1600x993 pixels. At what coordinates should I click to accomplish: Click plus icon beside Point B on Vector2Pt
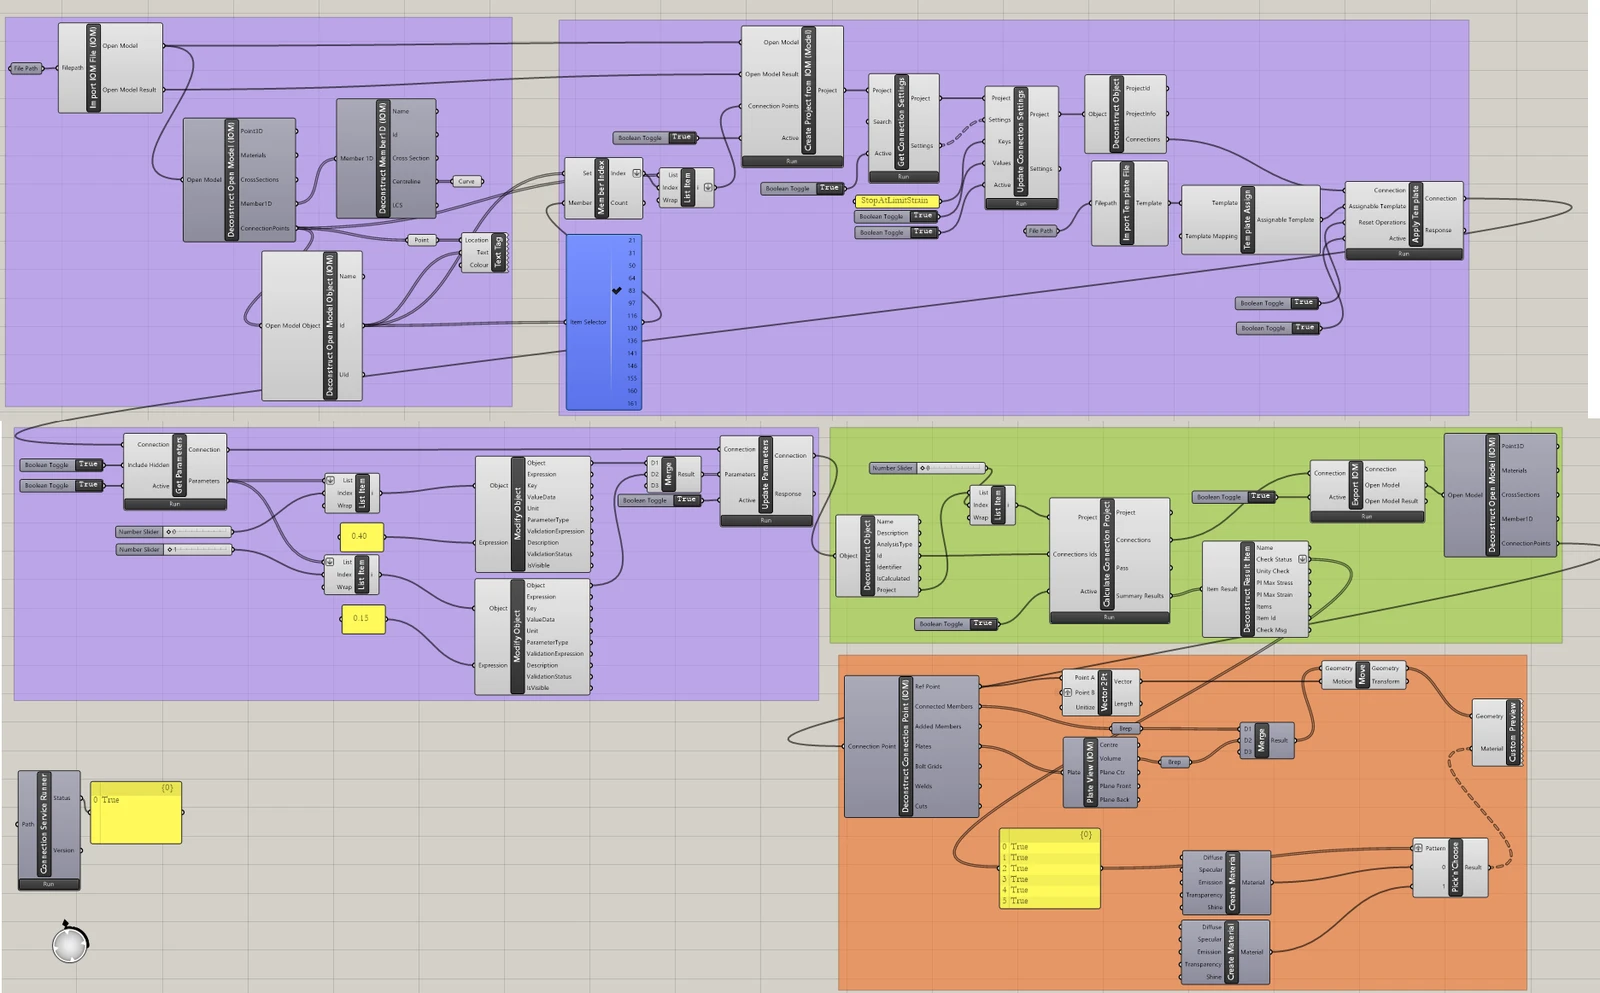coord(1068,692)
